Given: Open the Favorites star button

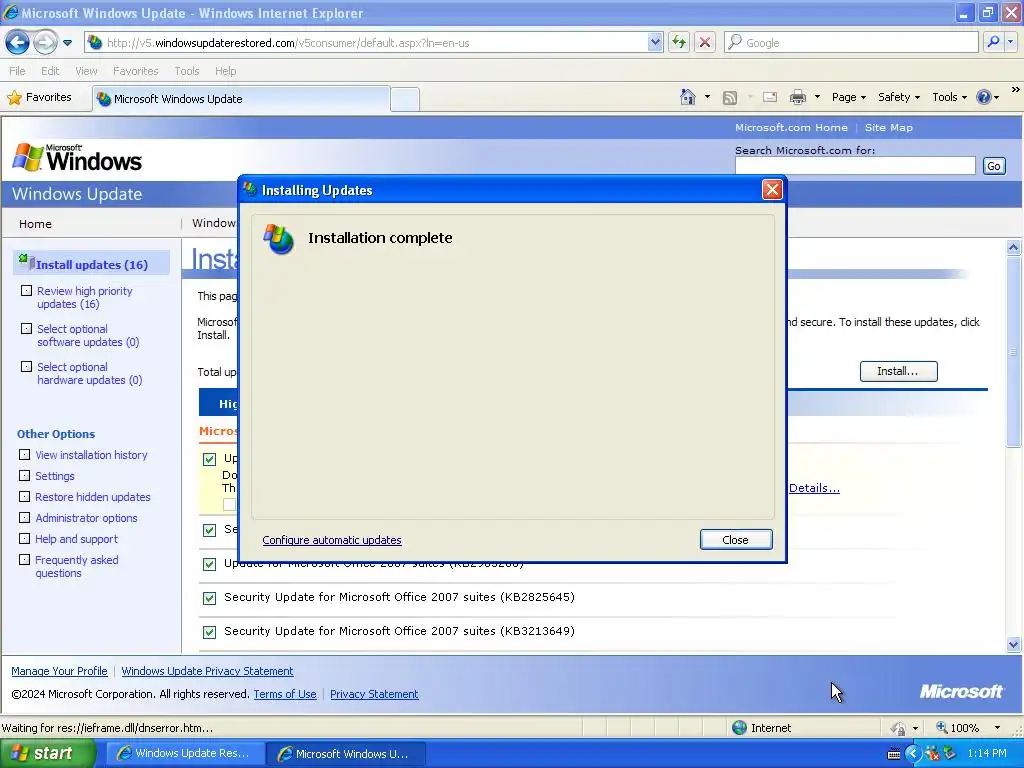Looking at the screenshot, I should pos(39,97).
